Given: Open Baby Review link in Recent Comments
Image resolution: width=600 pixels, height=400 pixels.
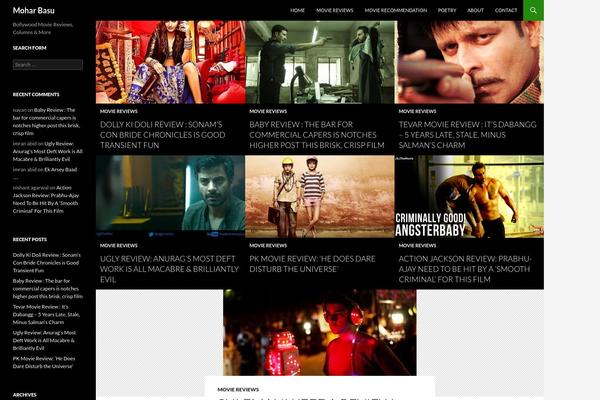Looking at the screenshot, I should pyautogui.click(x=47, y=122).
